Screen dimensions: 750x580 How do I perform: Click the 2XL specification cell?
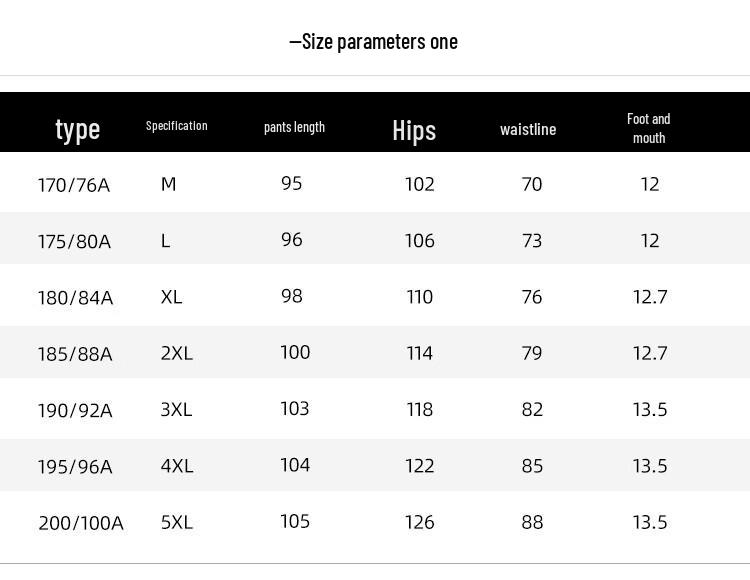click(x=176, y=353)
